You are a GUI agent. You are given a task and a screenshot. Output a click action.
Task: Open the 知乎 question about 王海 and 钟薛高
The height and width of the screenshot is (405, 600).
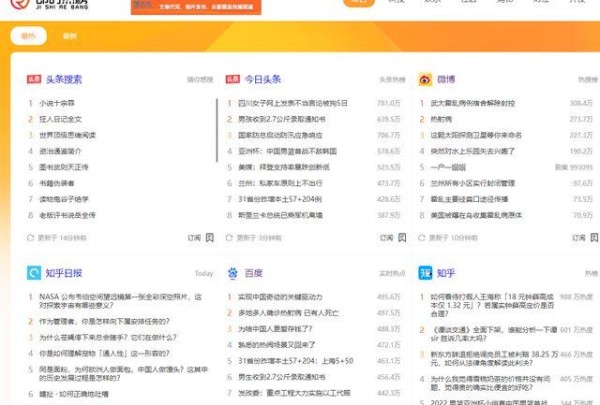(x=492, y=305)
